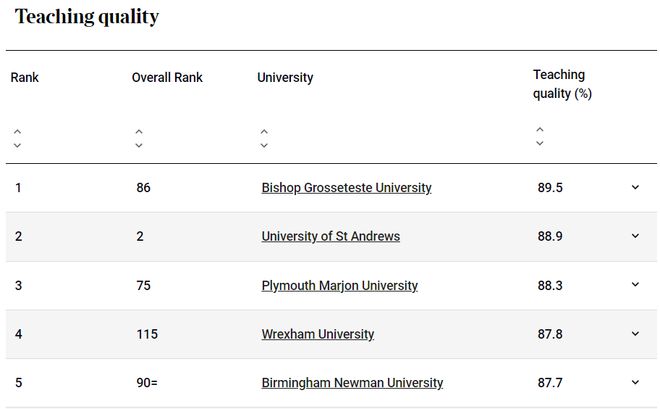660x409 pixels.
Task: Visit Plymouth Marjon University page
Action: pos(340,286)
